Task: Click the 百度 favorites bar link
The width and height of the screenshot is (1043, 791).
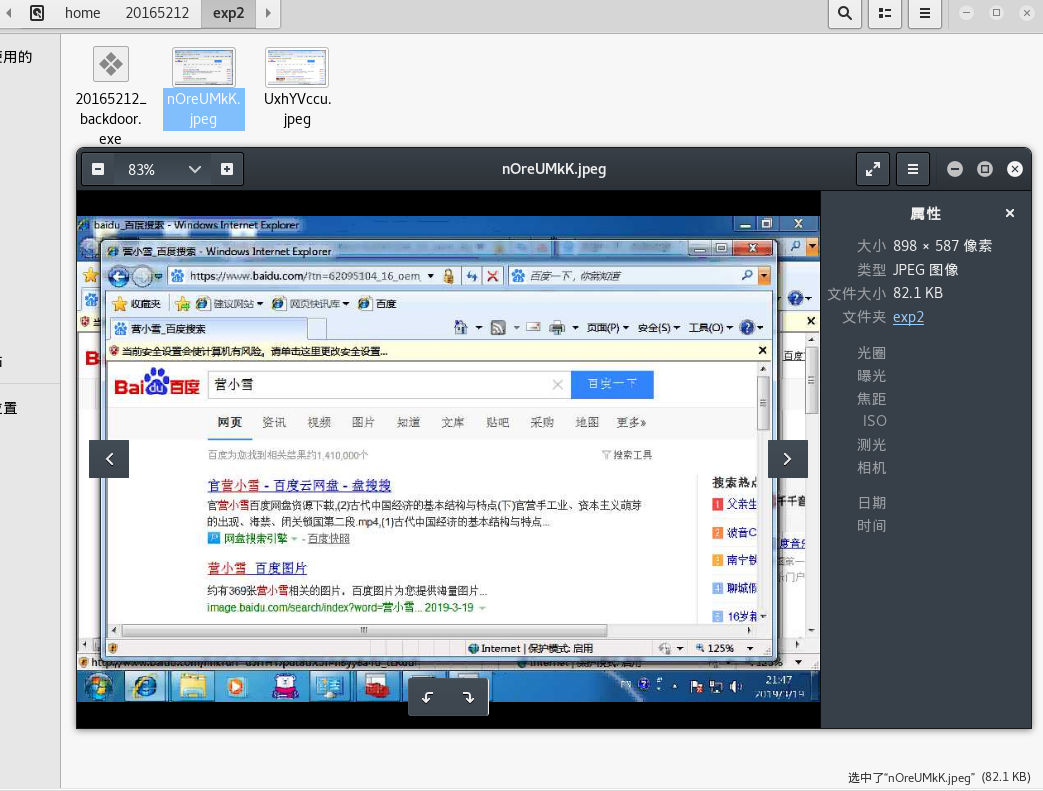Action: pyautogui.click(x=377, y=304)
